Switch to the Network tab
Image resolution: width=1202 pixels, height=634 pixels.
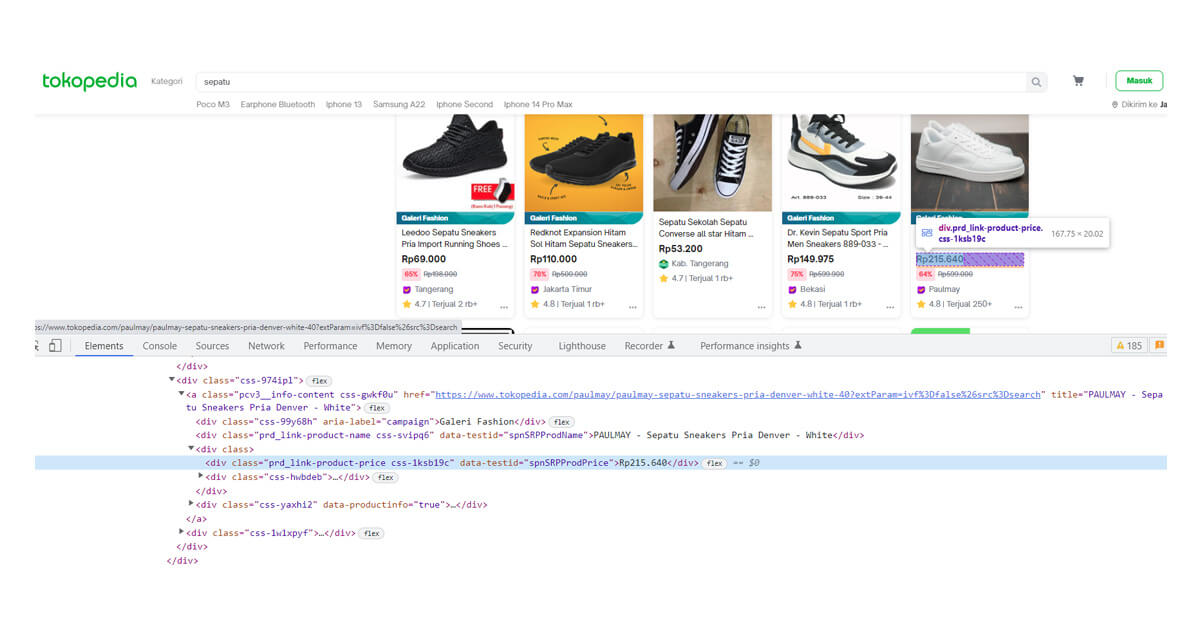pos(266,346)
